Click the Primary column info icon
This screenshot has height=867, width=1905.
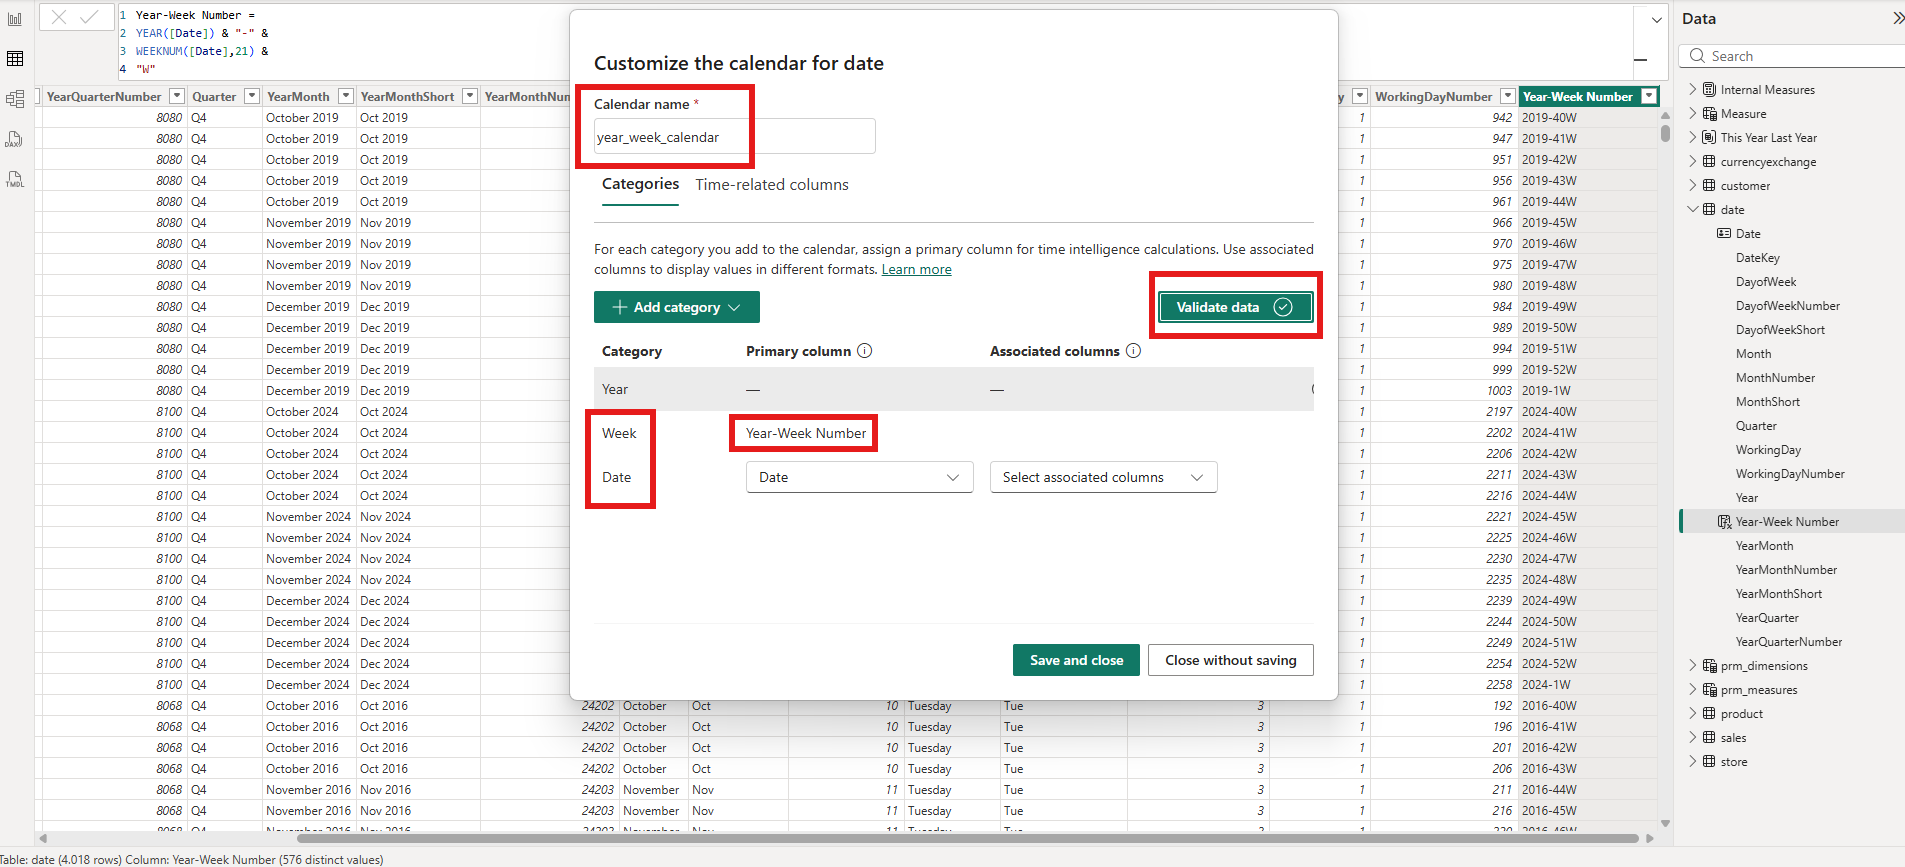pos(865,351)
